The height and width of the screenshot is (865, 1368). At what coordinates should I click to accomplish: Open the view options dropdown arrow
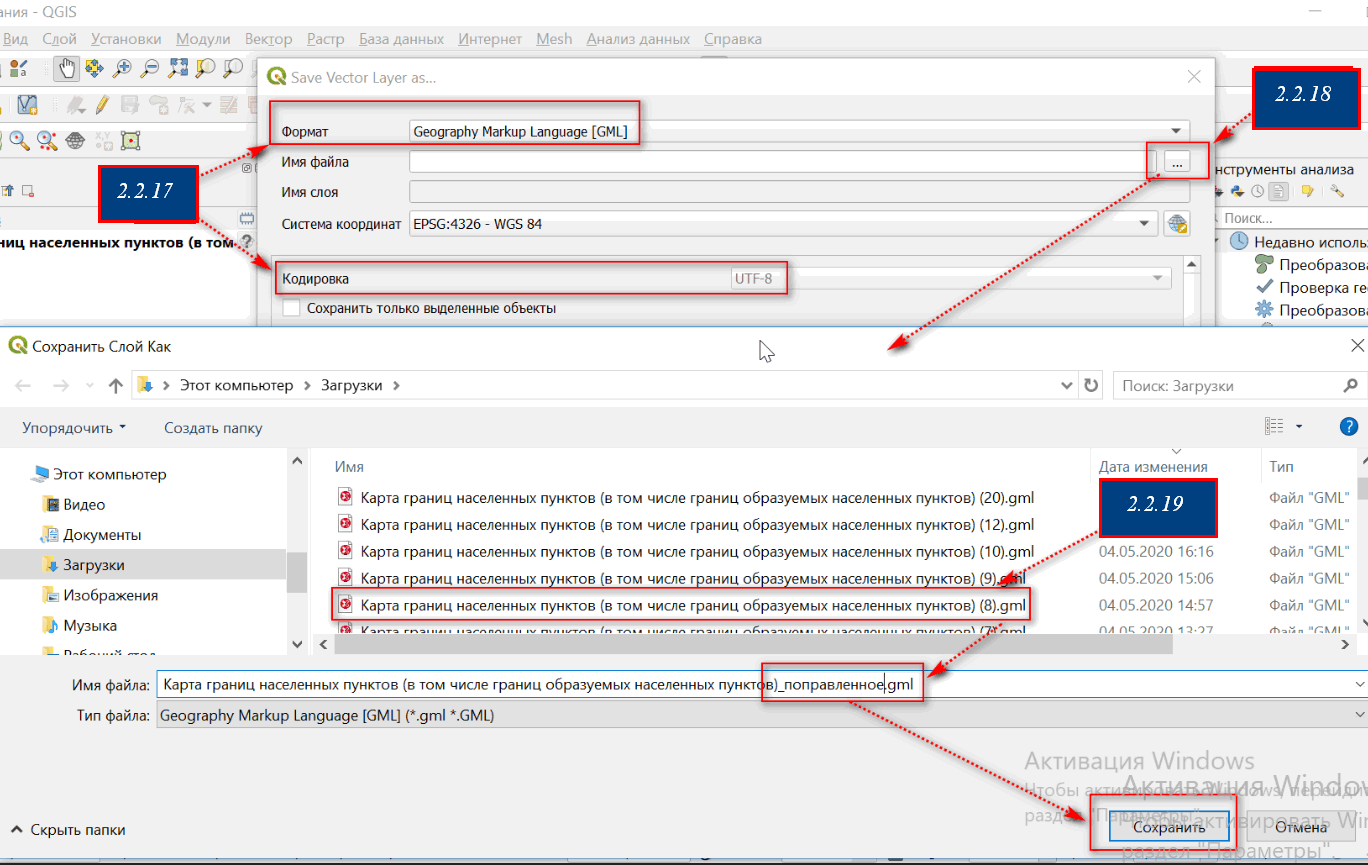(x=1299, y=426)
